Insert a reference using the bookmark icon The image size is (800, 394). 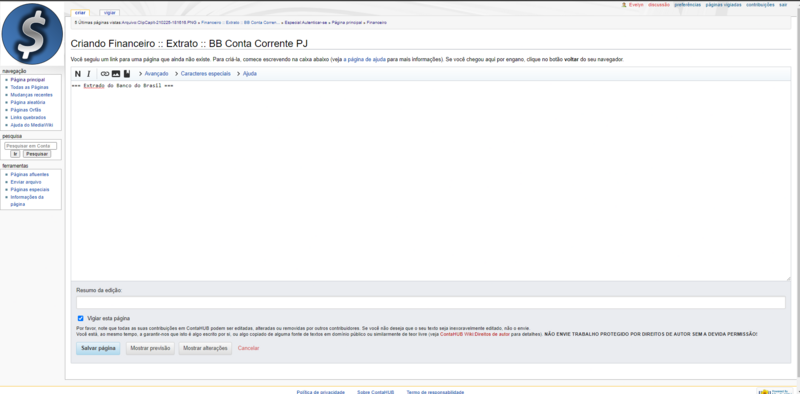coord(127,74)
